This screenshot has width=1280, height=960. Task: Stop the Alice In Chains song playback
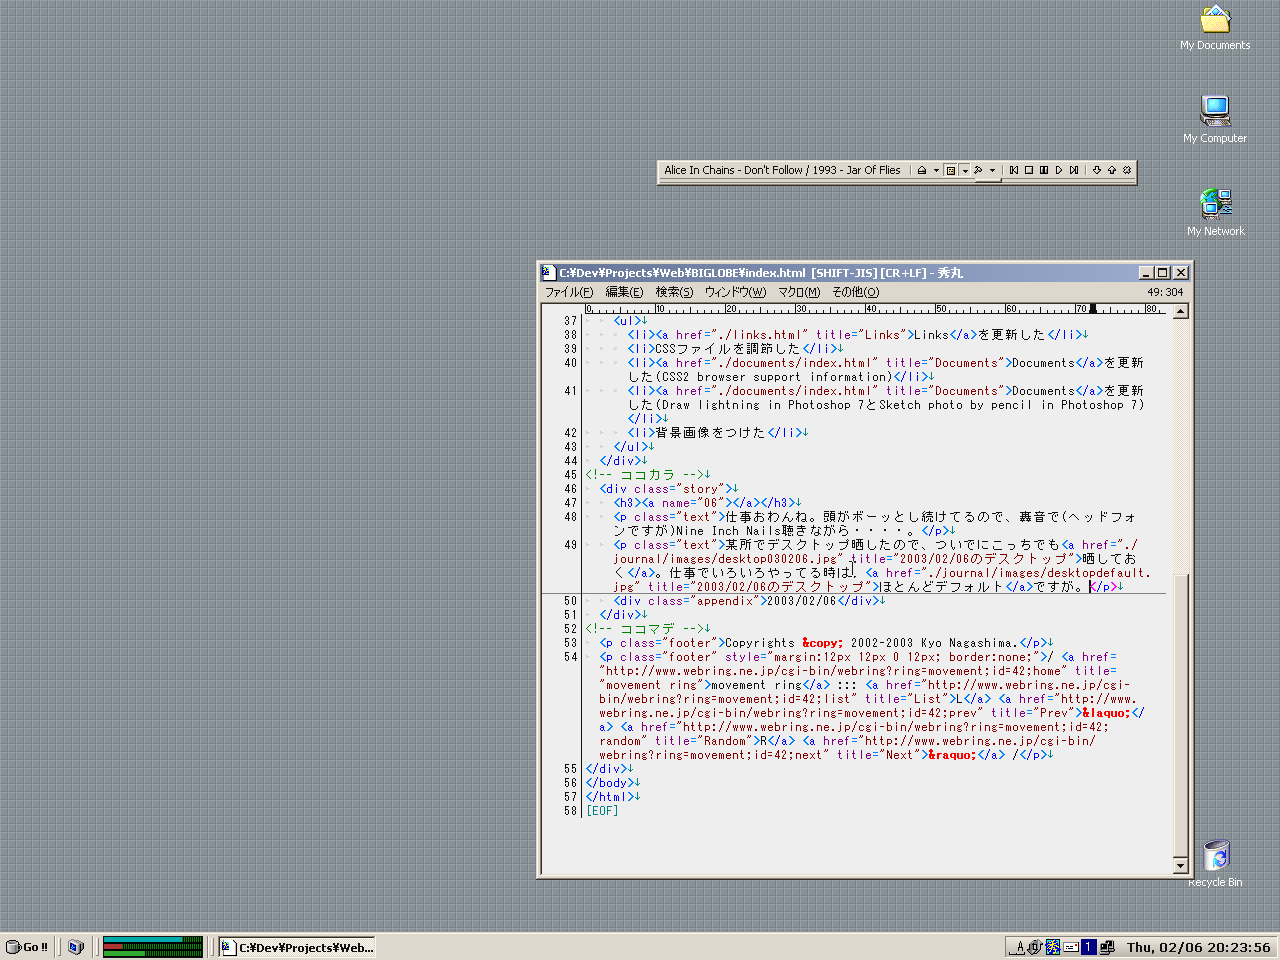tap(1029, 170)
